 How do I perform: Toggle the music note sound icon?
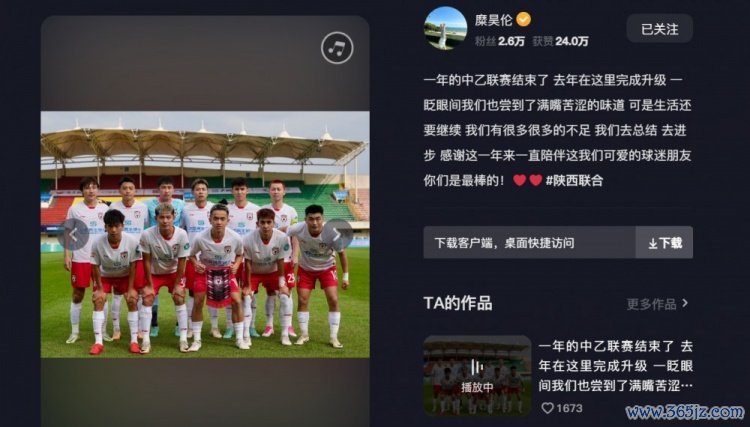click(x=337, y=48)
